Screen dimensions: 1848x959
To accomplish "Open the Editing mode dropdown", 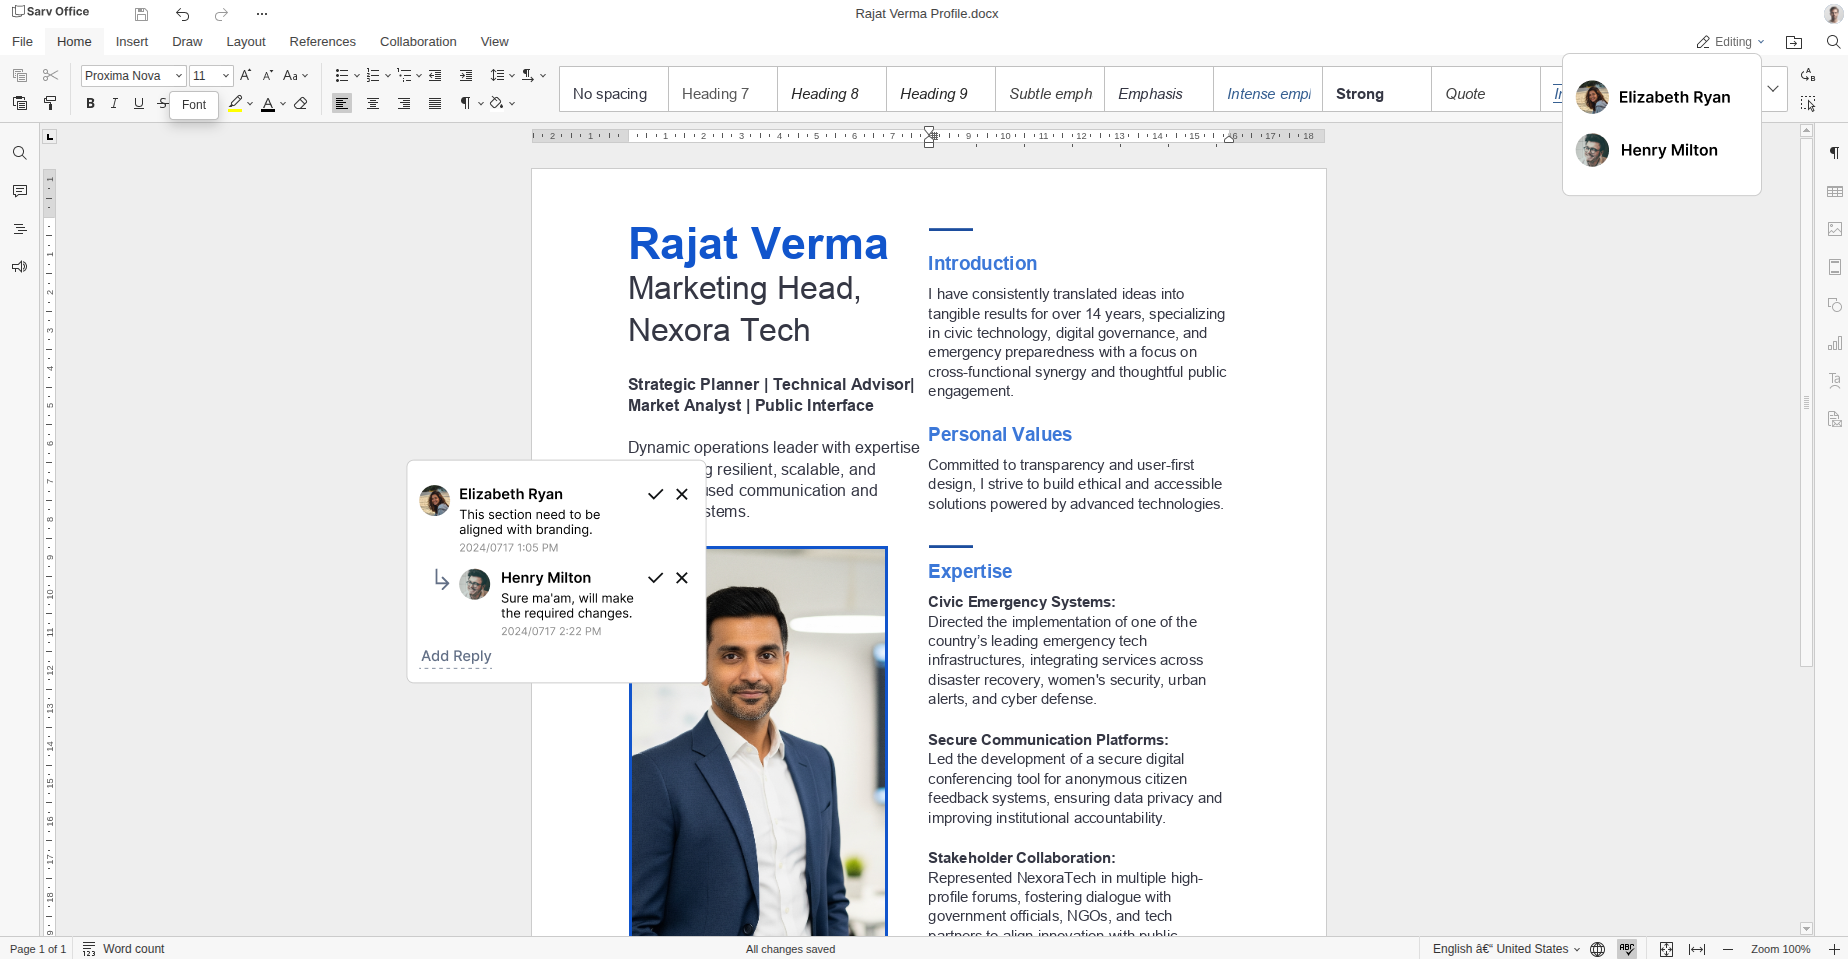I will [1730, 42].
